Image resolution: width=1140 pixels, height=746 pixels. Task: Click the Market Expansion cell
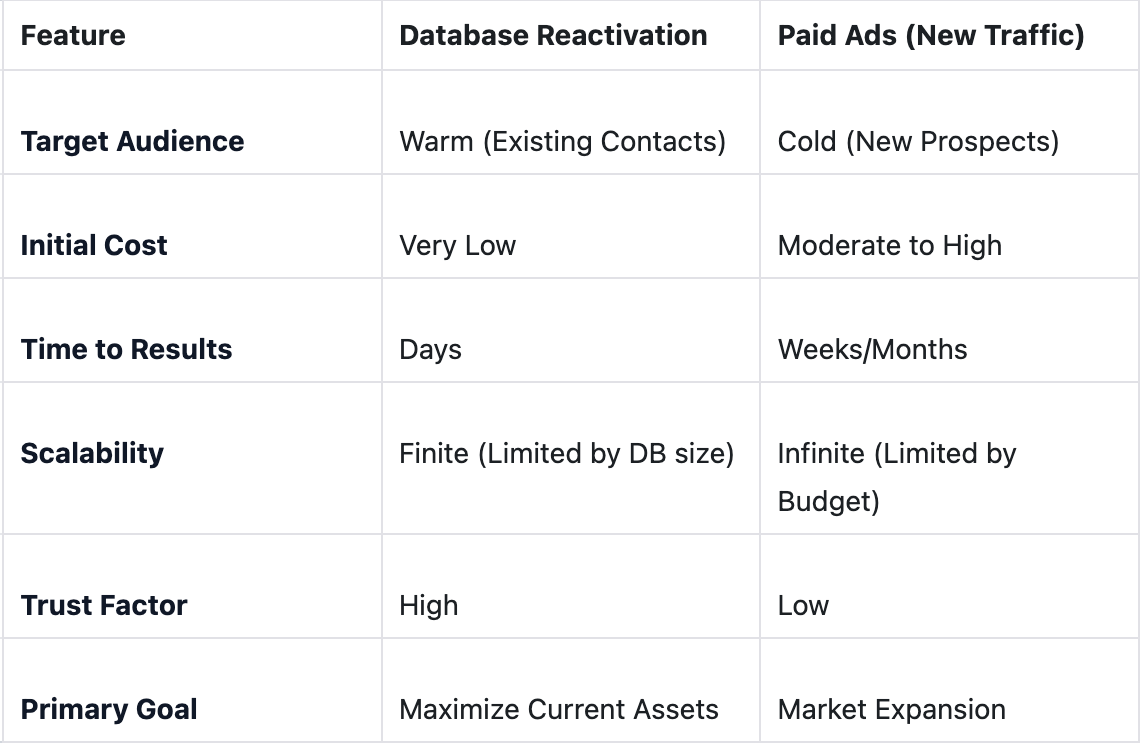coord(891,709)
